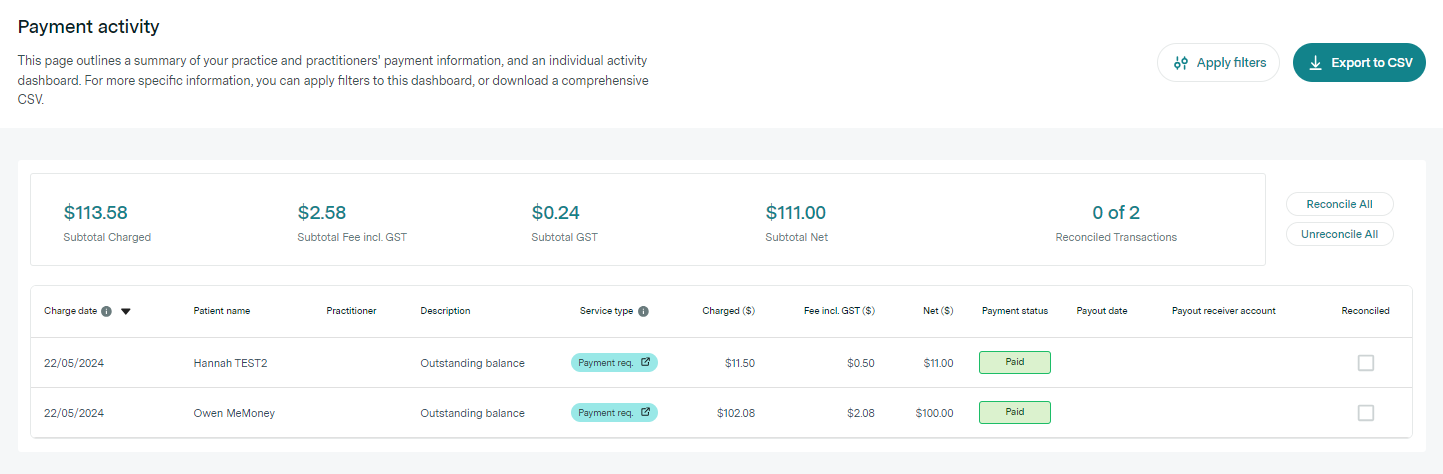Viewport: 1443px width, 474px height.
Task: Tick the Reconciled checkbox for Owen MeMoney
Action: tap(1365, 413)
